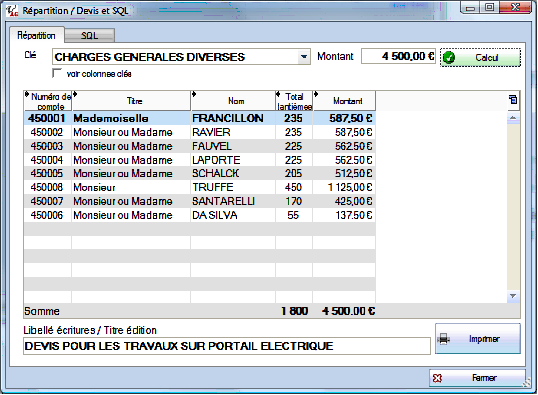The height and width of the screenshot is (395, 538).
Task: Click the DA SILVA name cell
Action: pyautogui.click(x=233, y=215)
